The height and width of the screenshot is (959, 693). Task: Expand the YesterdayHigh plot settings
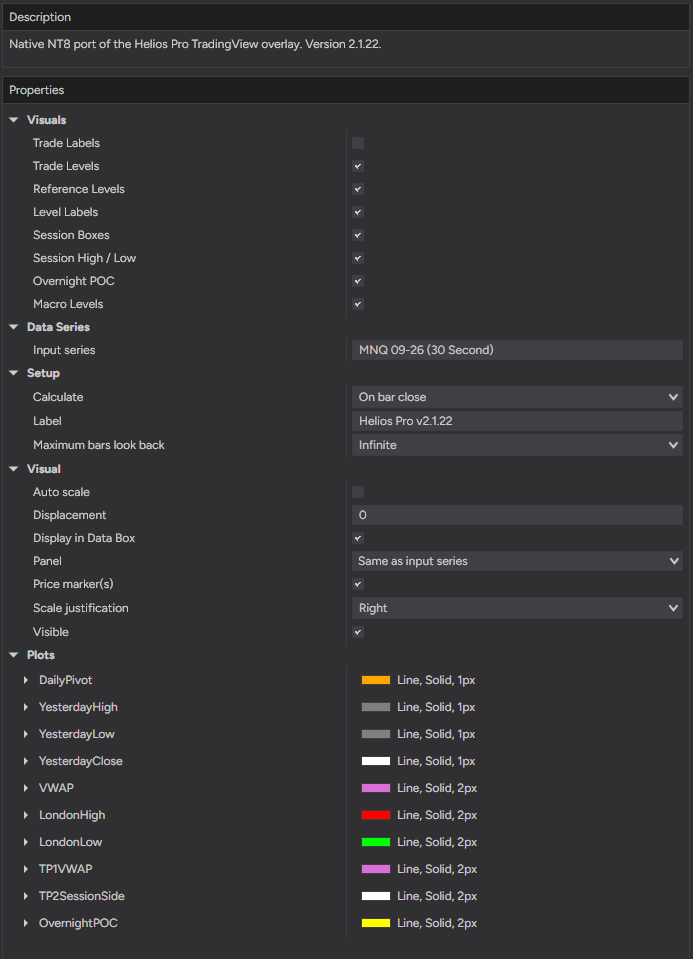click(x=26, y=707)
